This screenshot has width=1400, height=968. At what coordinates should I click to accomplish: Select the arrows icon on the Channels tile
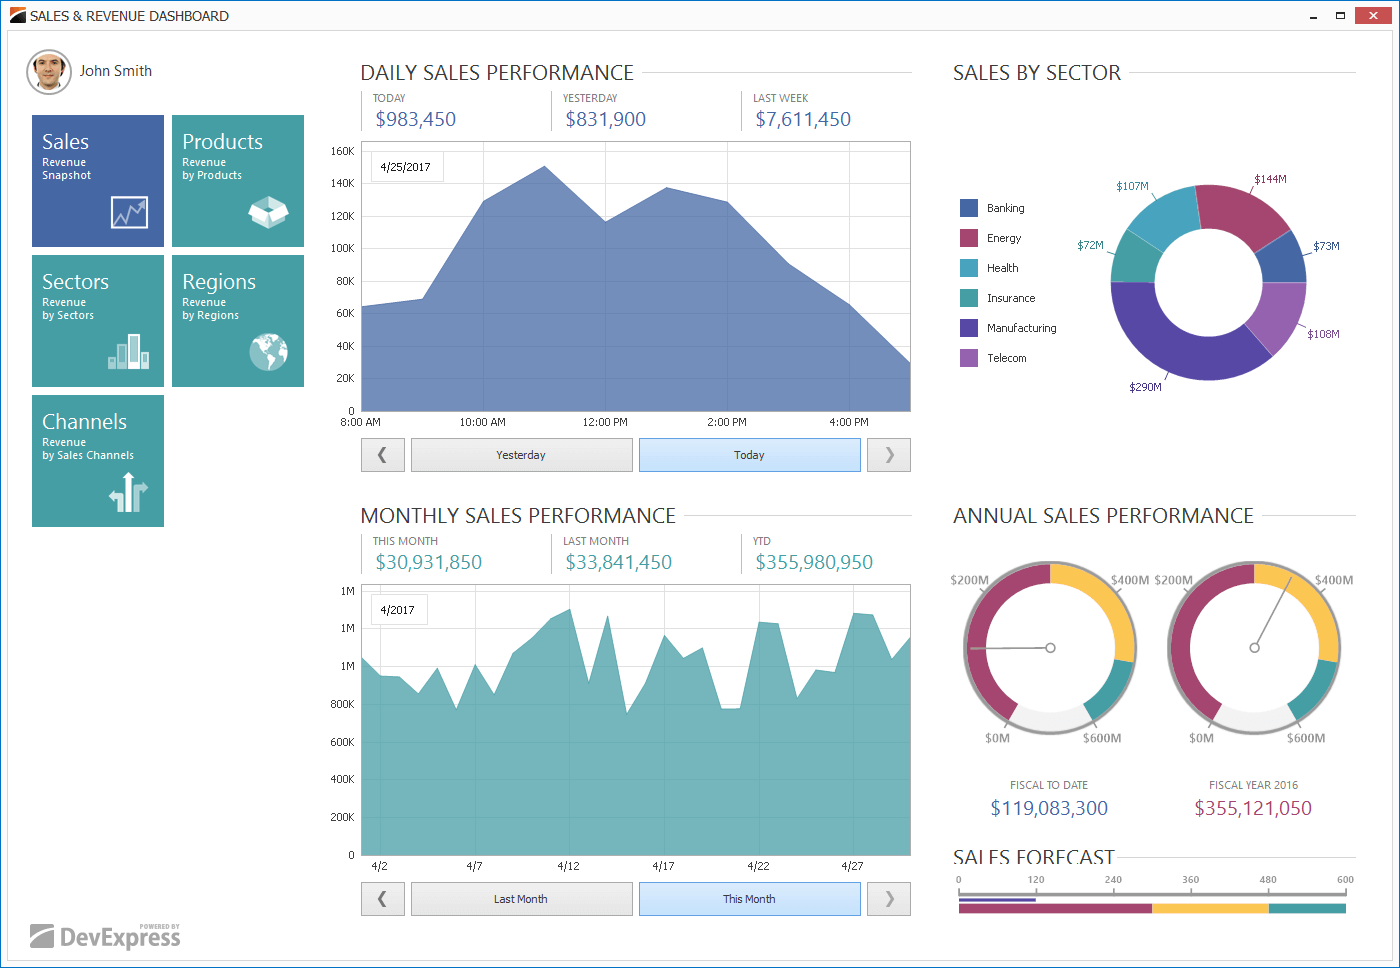coord(128,492)
